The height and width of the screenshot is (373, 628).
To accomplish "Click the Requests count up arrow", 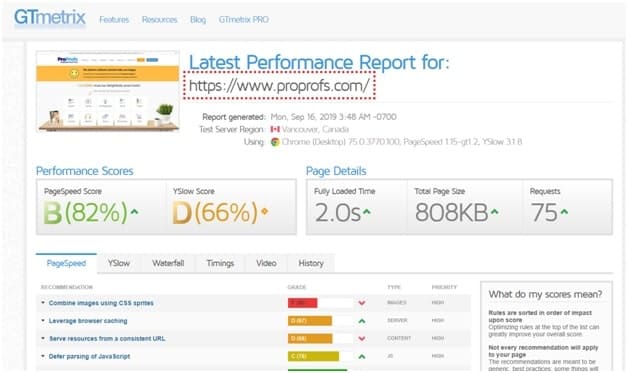I will [x=564, y=212].
